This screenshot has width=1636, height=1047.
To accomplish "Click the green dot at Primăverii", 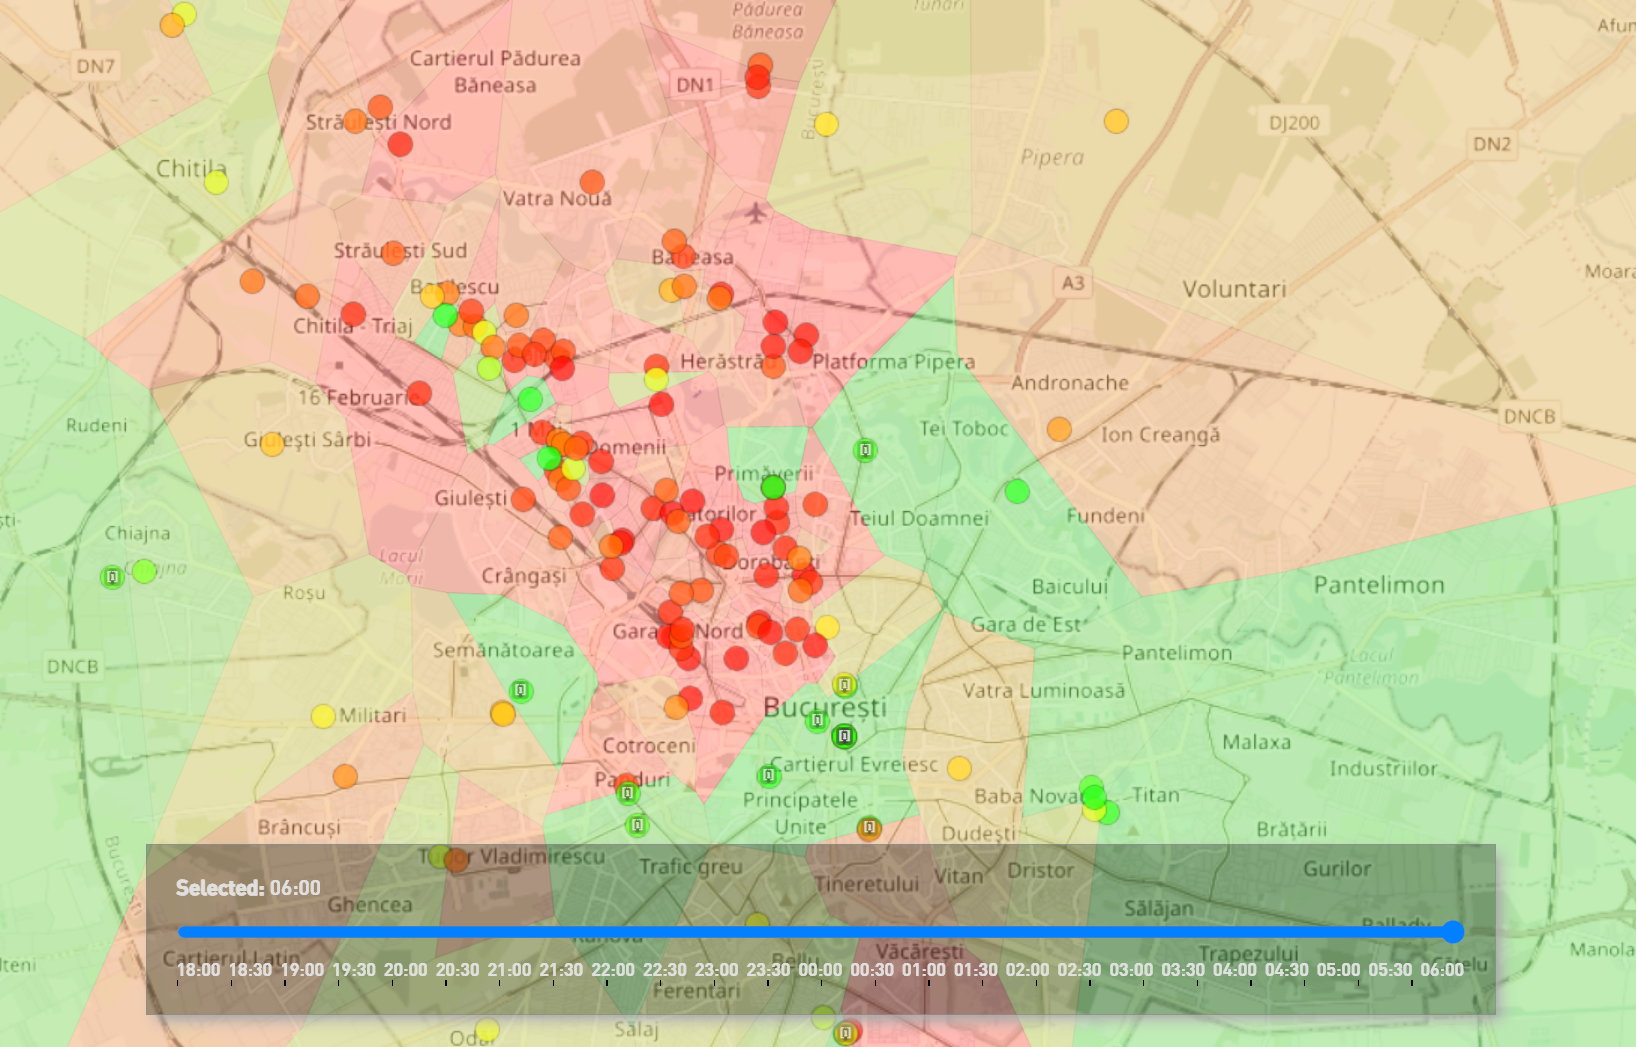I will tap(773, 487).
